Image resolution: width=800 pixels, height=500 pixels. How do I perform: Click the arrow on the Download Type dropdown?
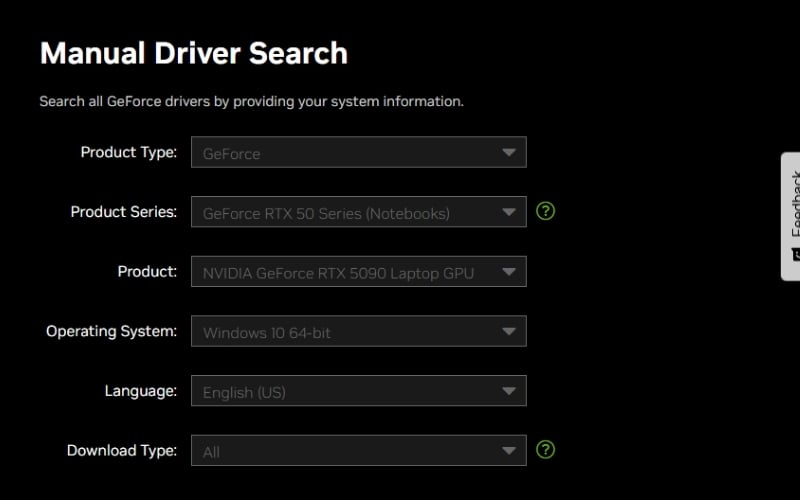[x=508, y=451]
